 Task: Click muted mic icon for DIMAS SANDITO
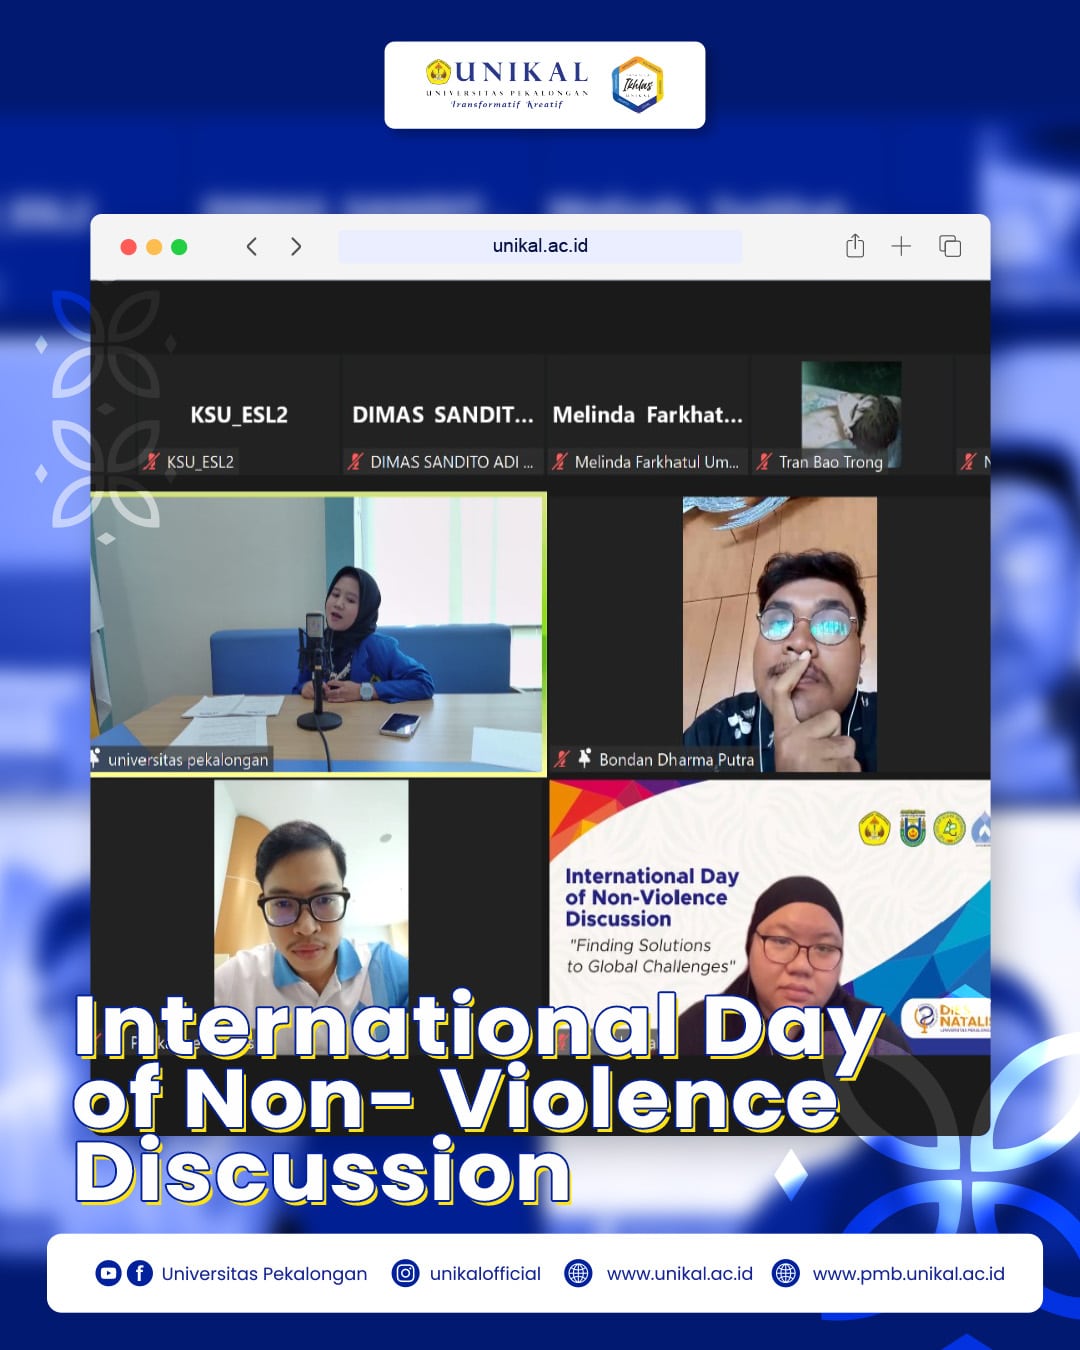[355, 462]
